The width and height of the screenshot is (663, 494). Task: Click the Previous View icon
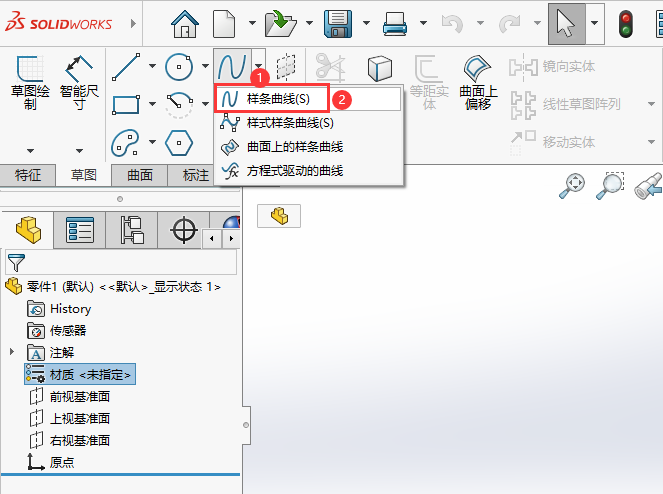648,186
